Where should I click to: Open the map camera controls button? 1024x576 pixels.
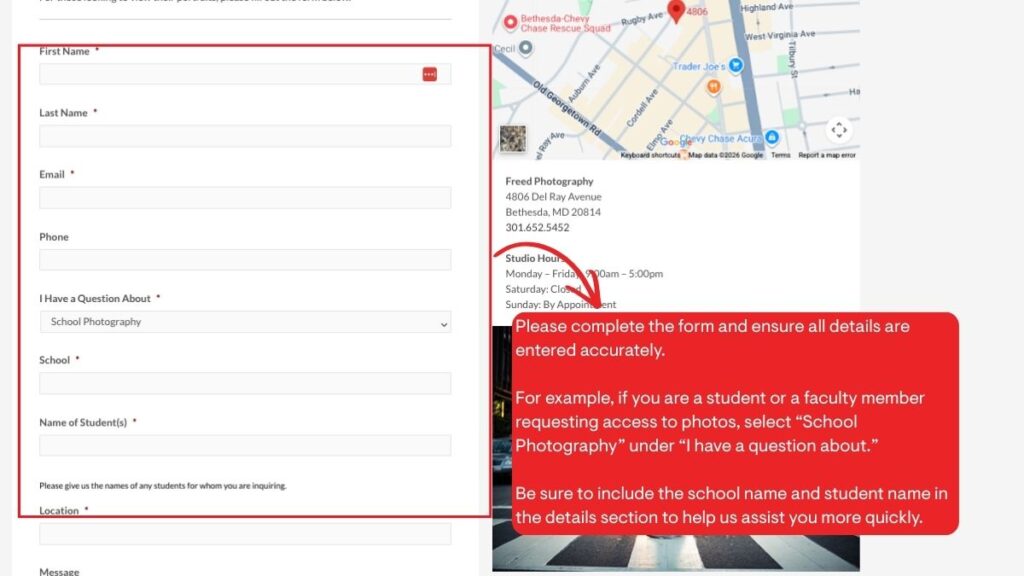838,130
